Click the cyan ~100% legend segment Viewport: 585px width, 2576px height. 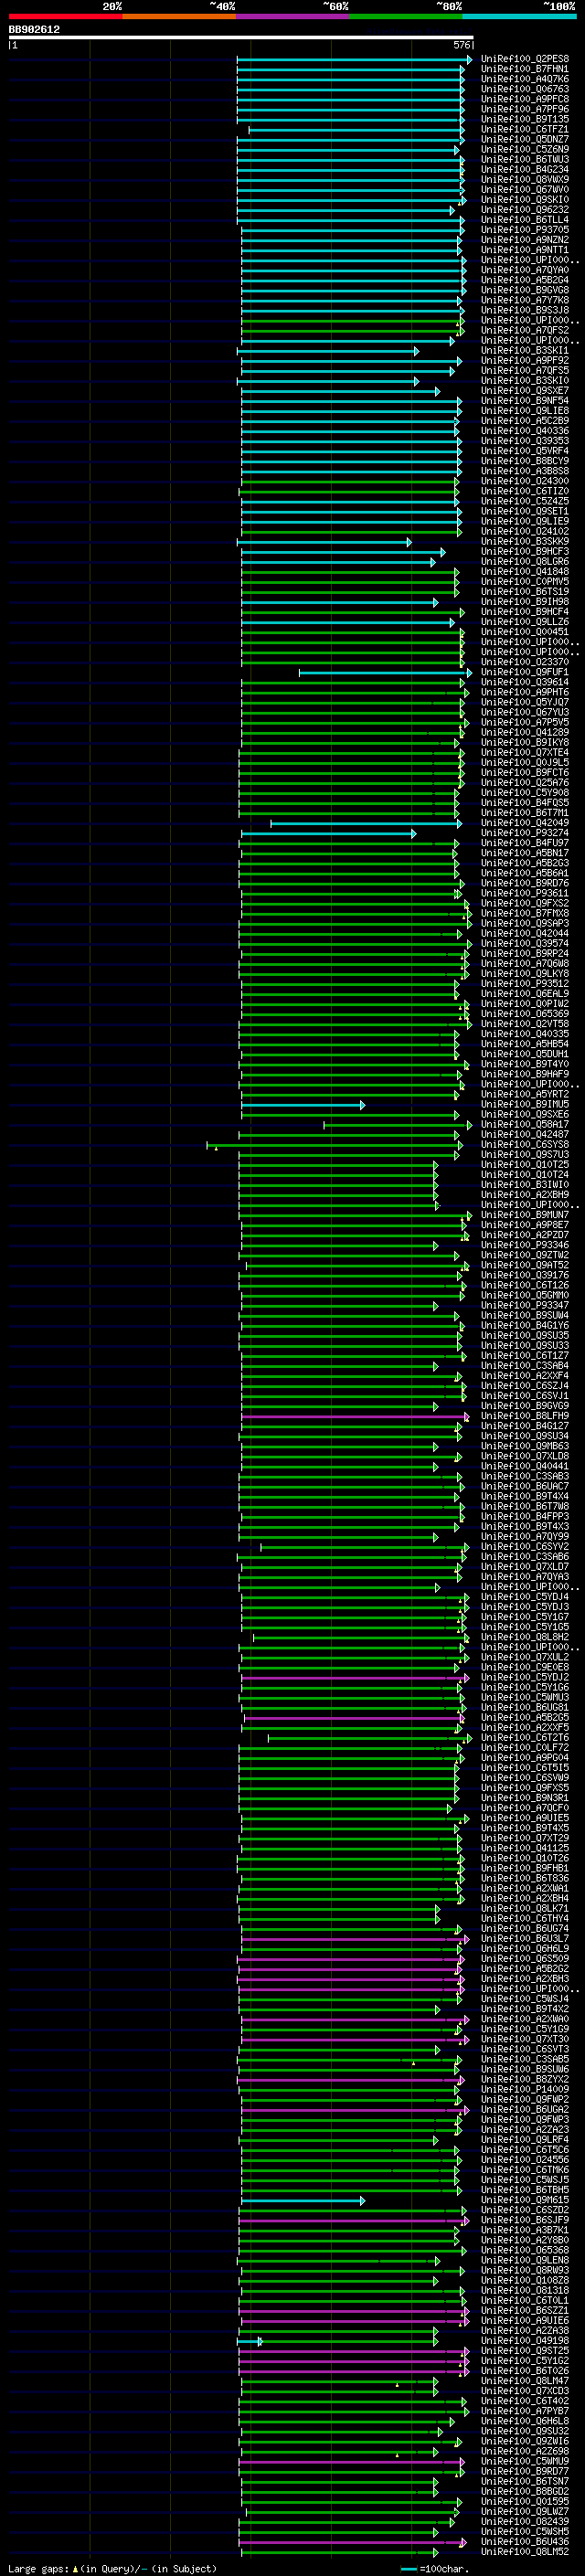[519, 16]
